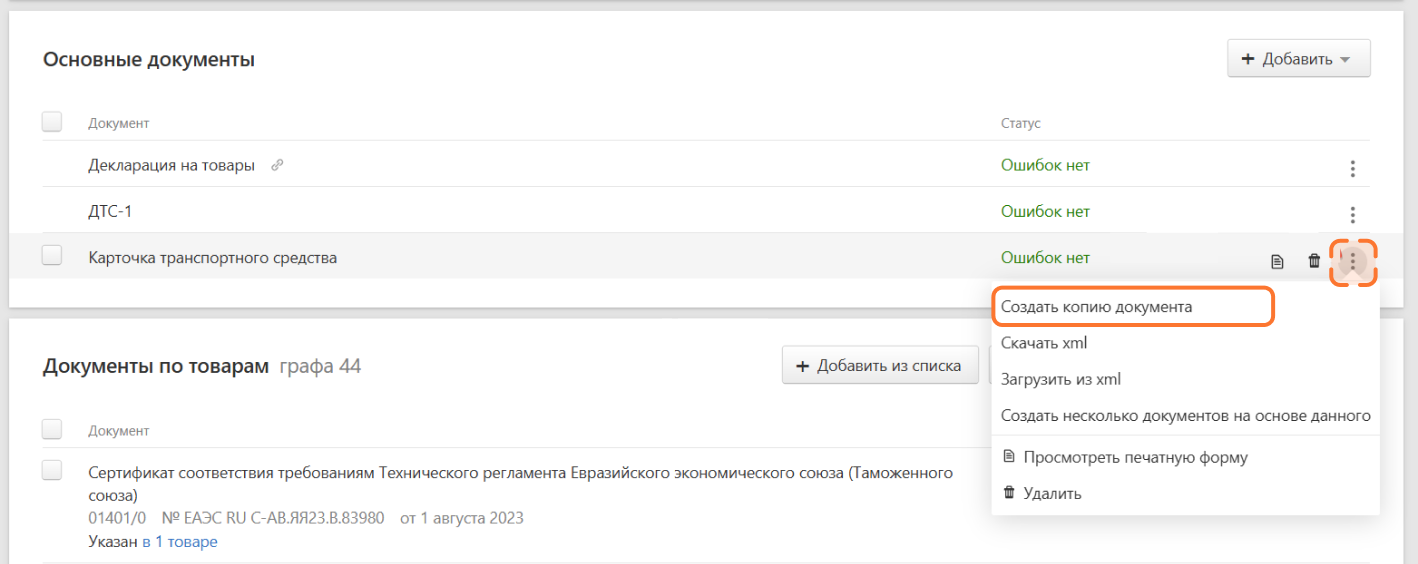Choose Создать несколько документов на основе данного

1186,415
